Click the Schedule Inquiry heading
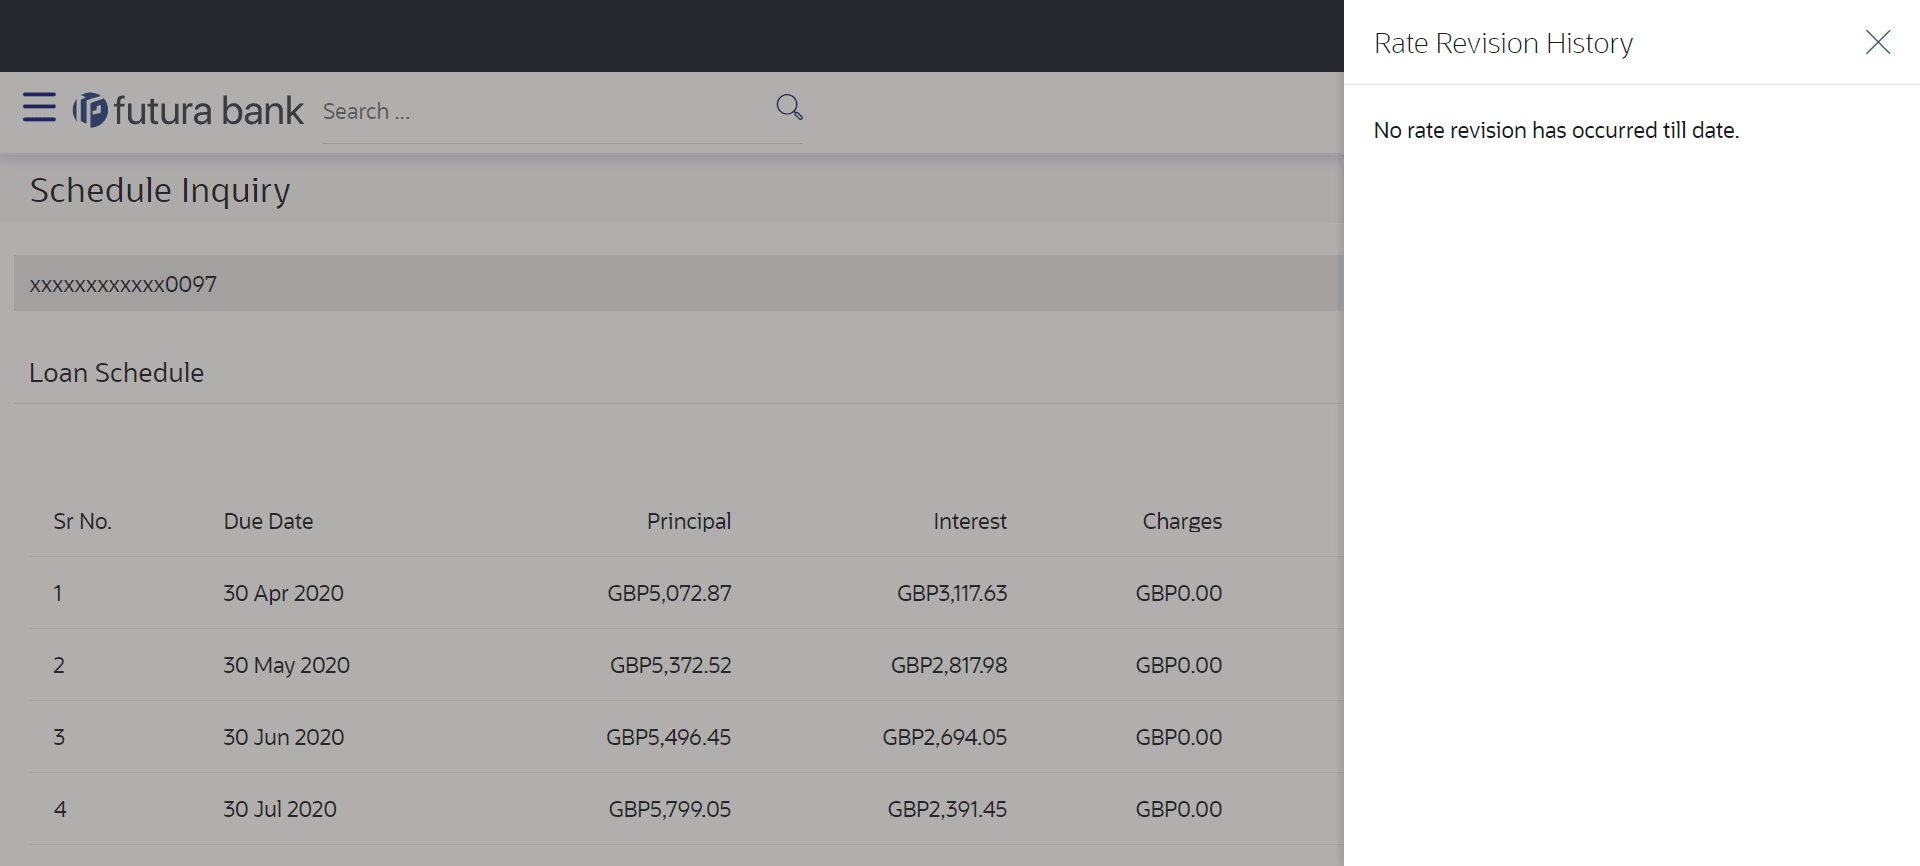 click(x=160, y=190)
